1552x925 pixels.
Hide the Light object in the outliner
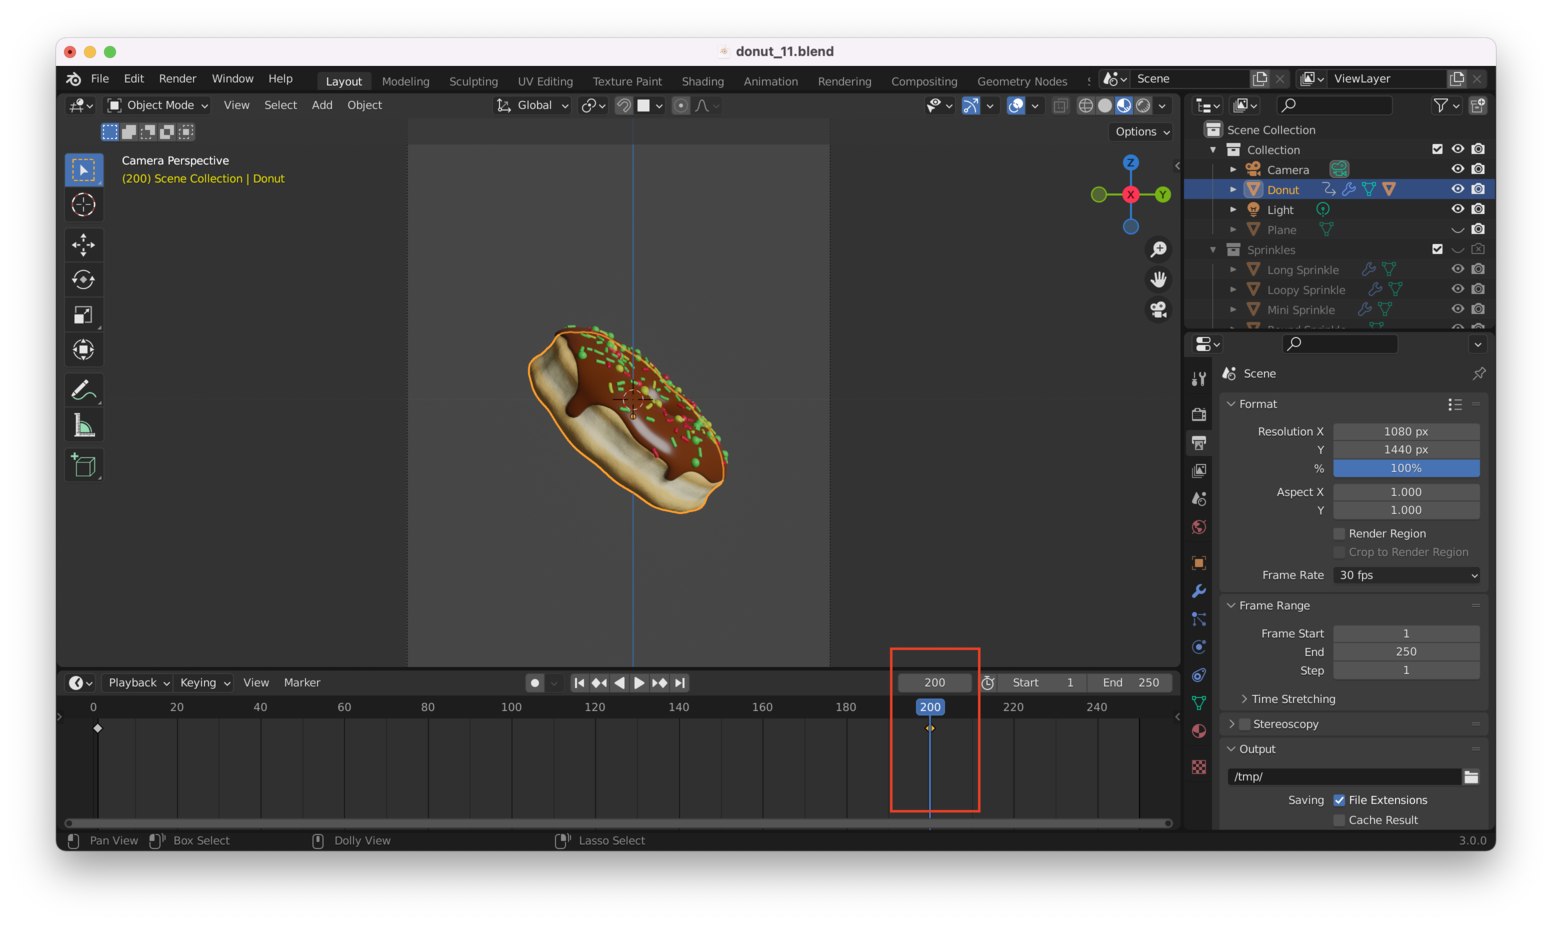[1458, 209]
